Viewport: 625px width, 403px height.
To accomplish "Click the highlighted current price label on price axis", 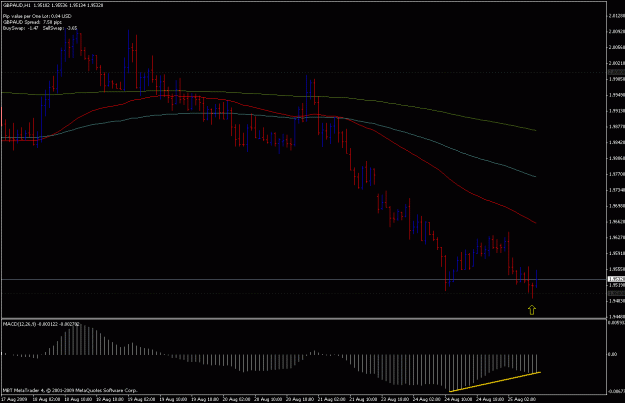I will tap(616, 279).
